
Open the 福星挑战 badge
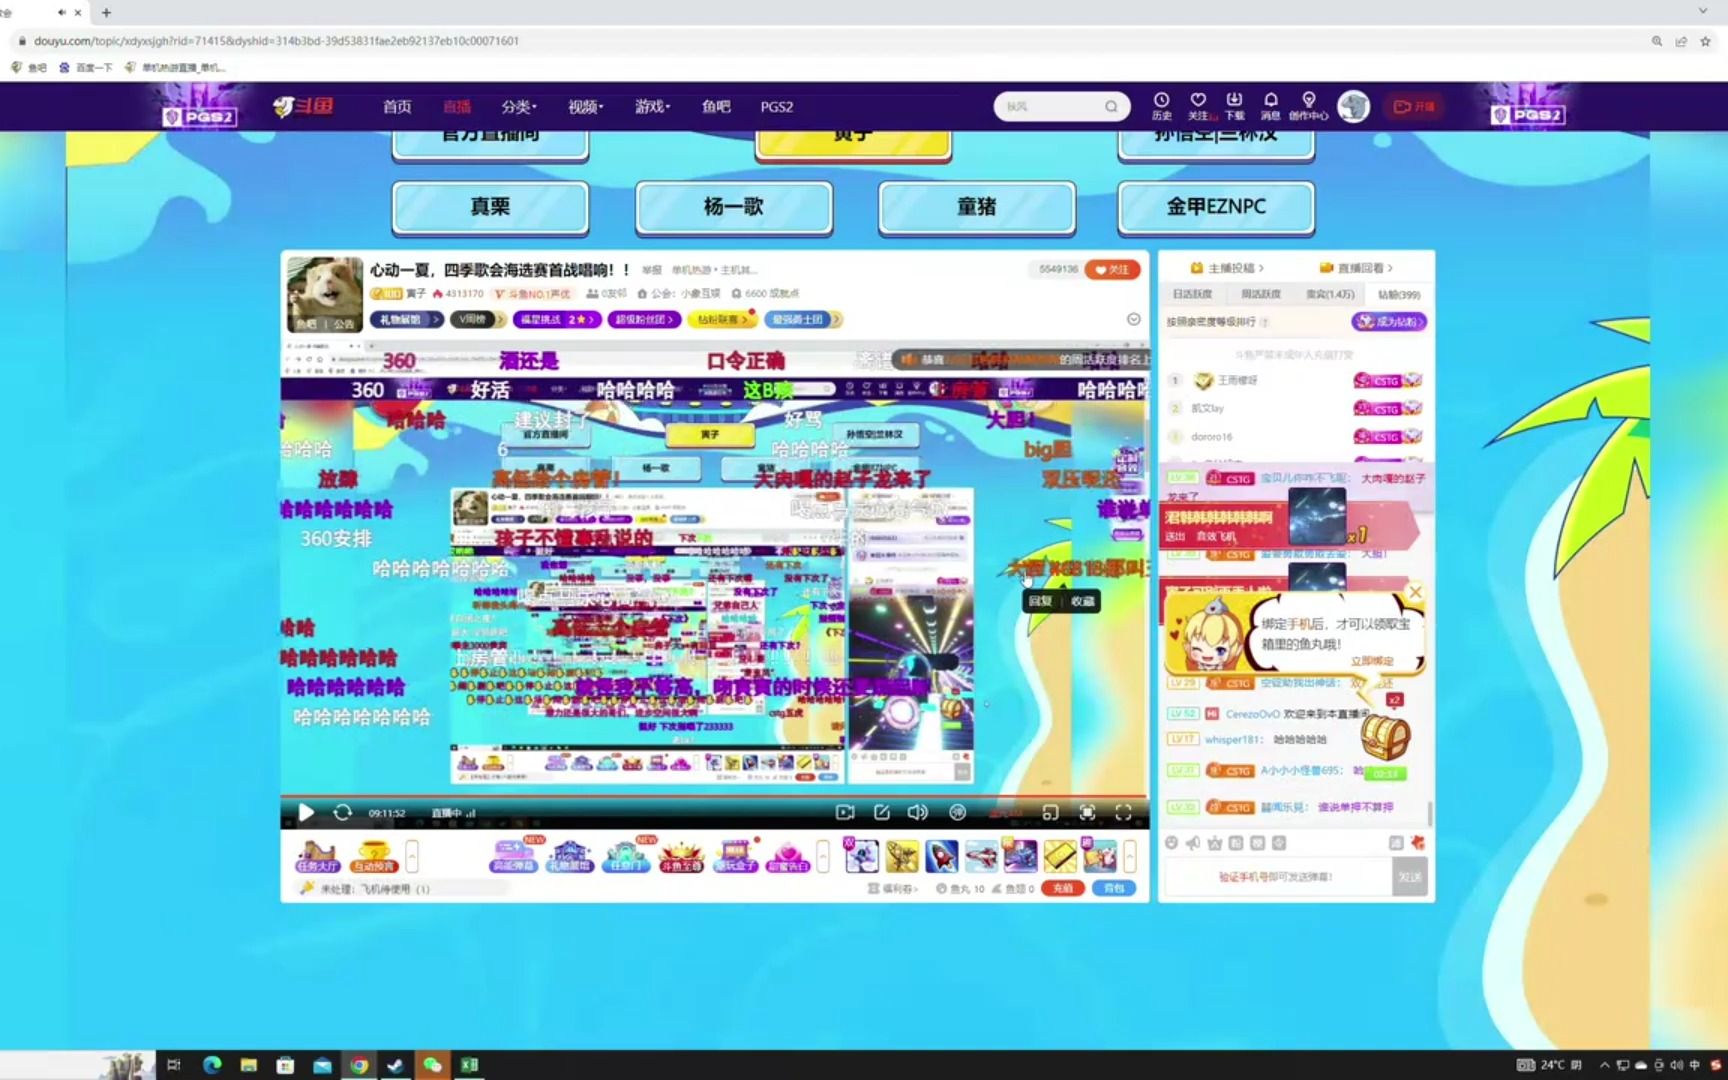tap(557, 319)
